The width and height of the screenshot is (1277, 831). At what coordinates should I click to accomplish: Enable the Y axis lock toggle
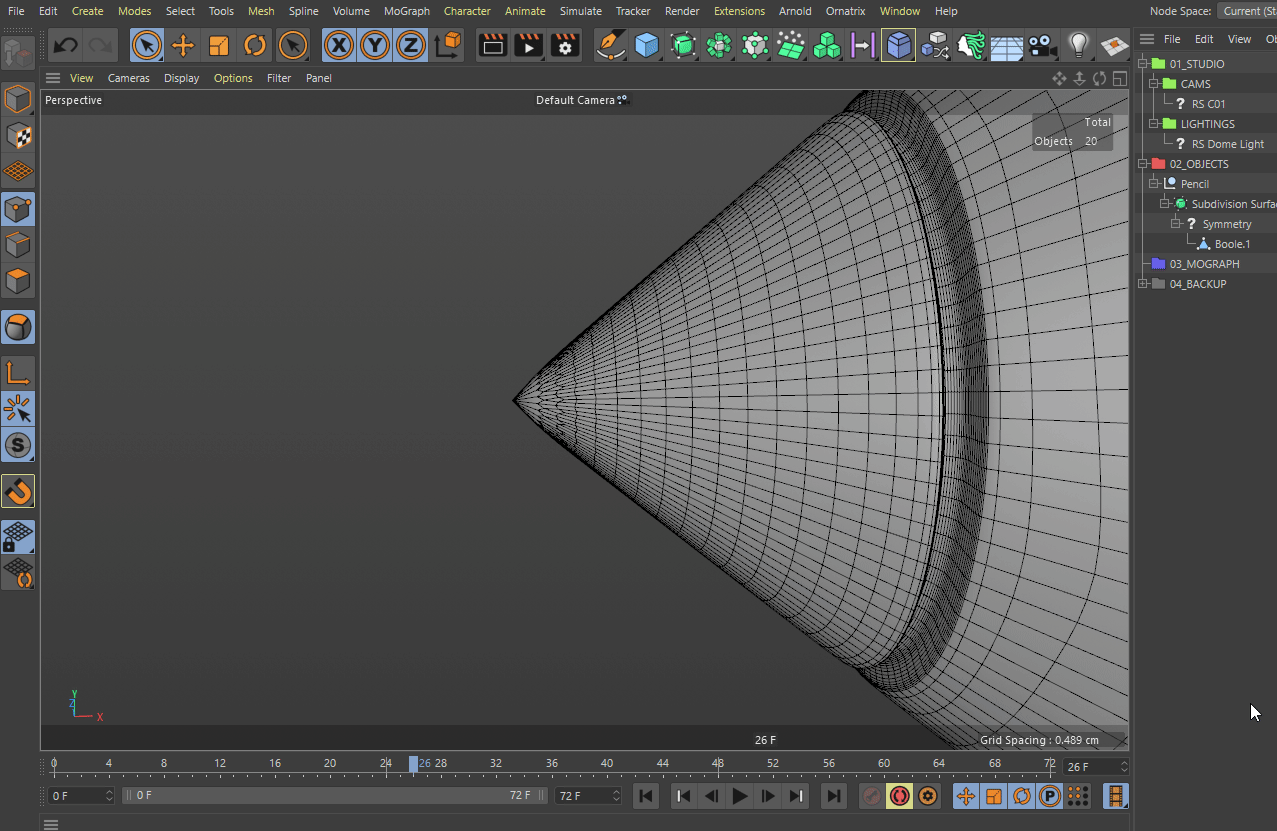[375, 45]
